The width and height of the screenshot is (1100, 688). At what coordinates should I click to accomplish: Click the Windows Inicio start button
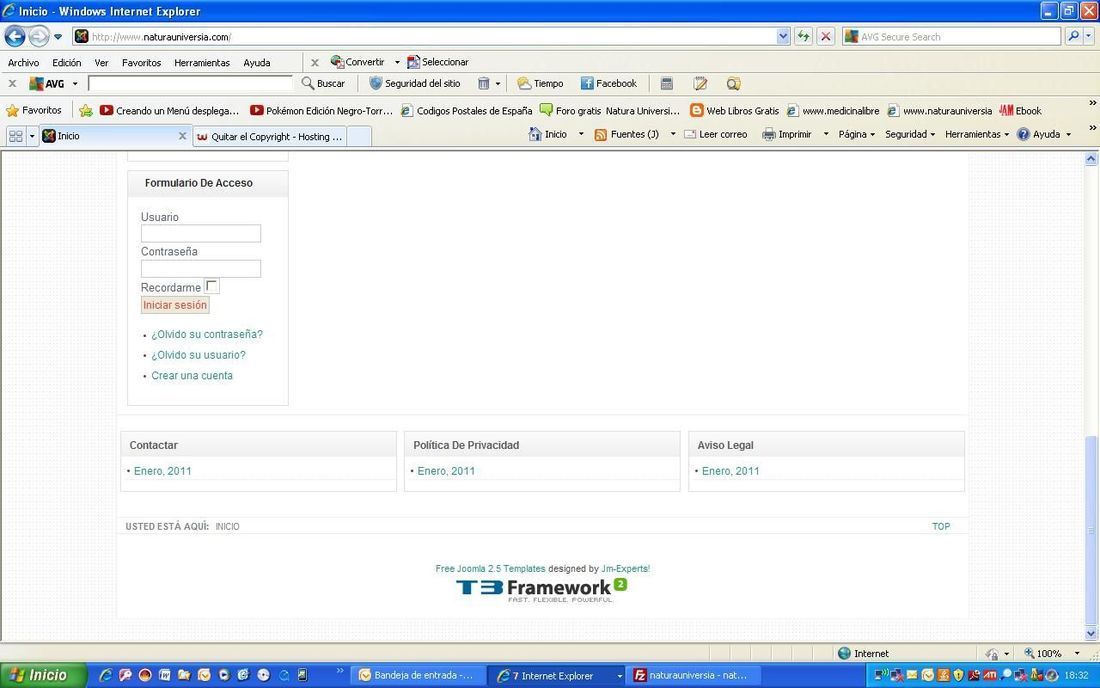click(x=43, y=675)
